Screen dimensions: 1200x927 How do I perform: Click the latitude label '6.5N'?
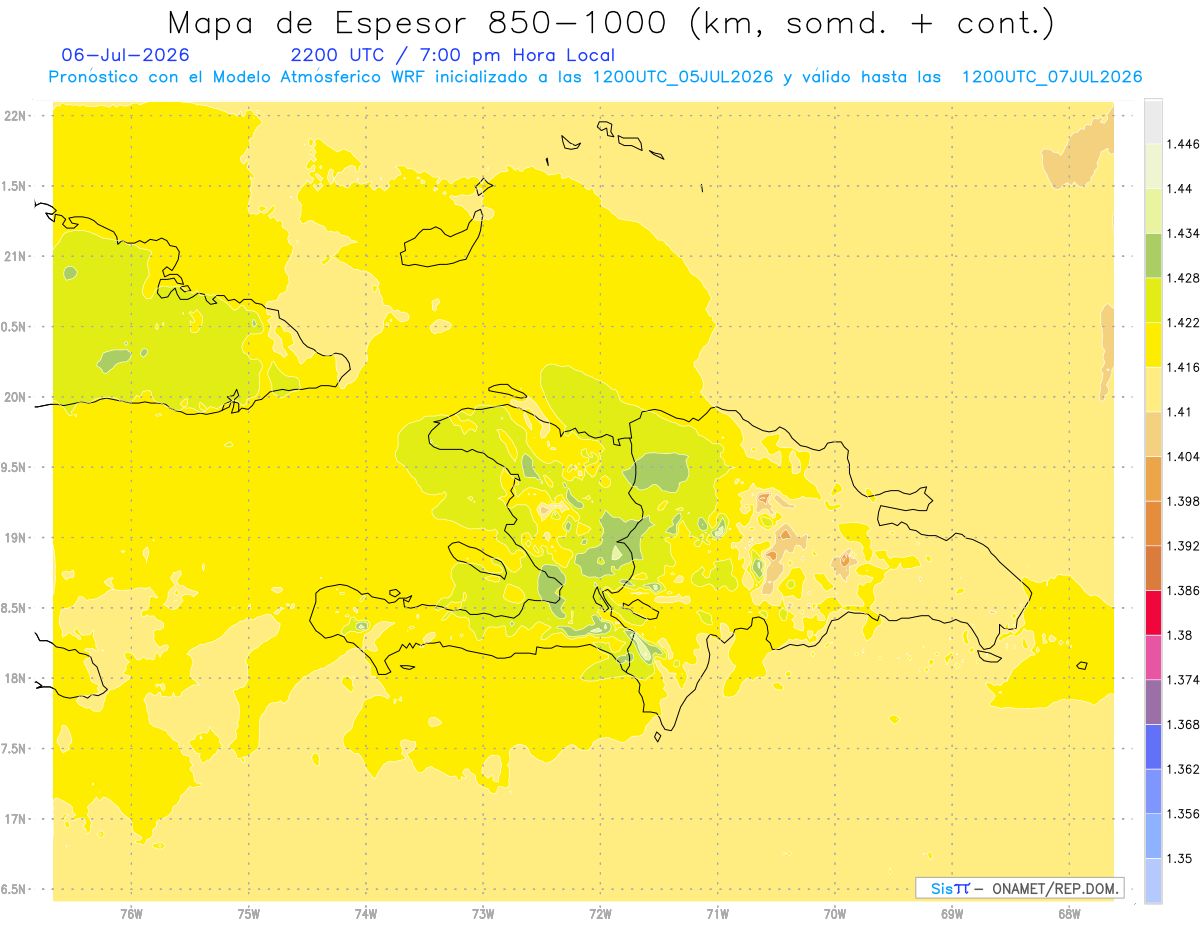pyautogui.click(x=15, y=889)
